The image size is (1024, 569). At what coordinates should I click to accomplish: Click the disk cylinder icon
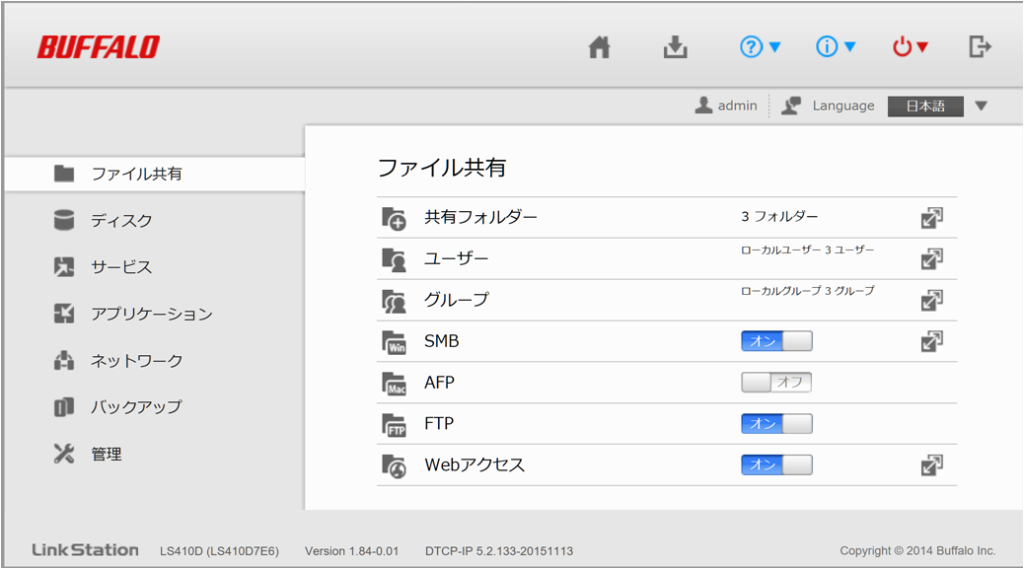coord(64,220)
